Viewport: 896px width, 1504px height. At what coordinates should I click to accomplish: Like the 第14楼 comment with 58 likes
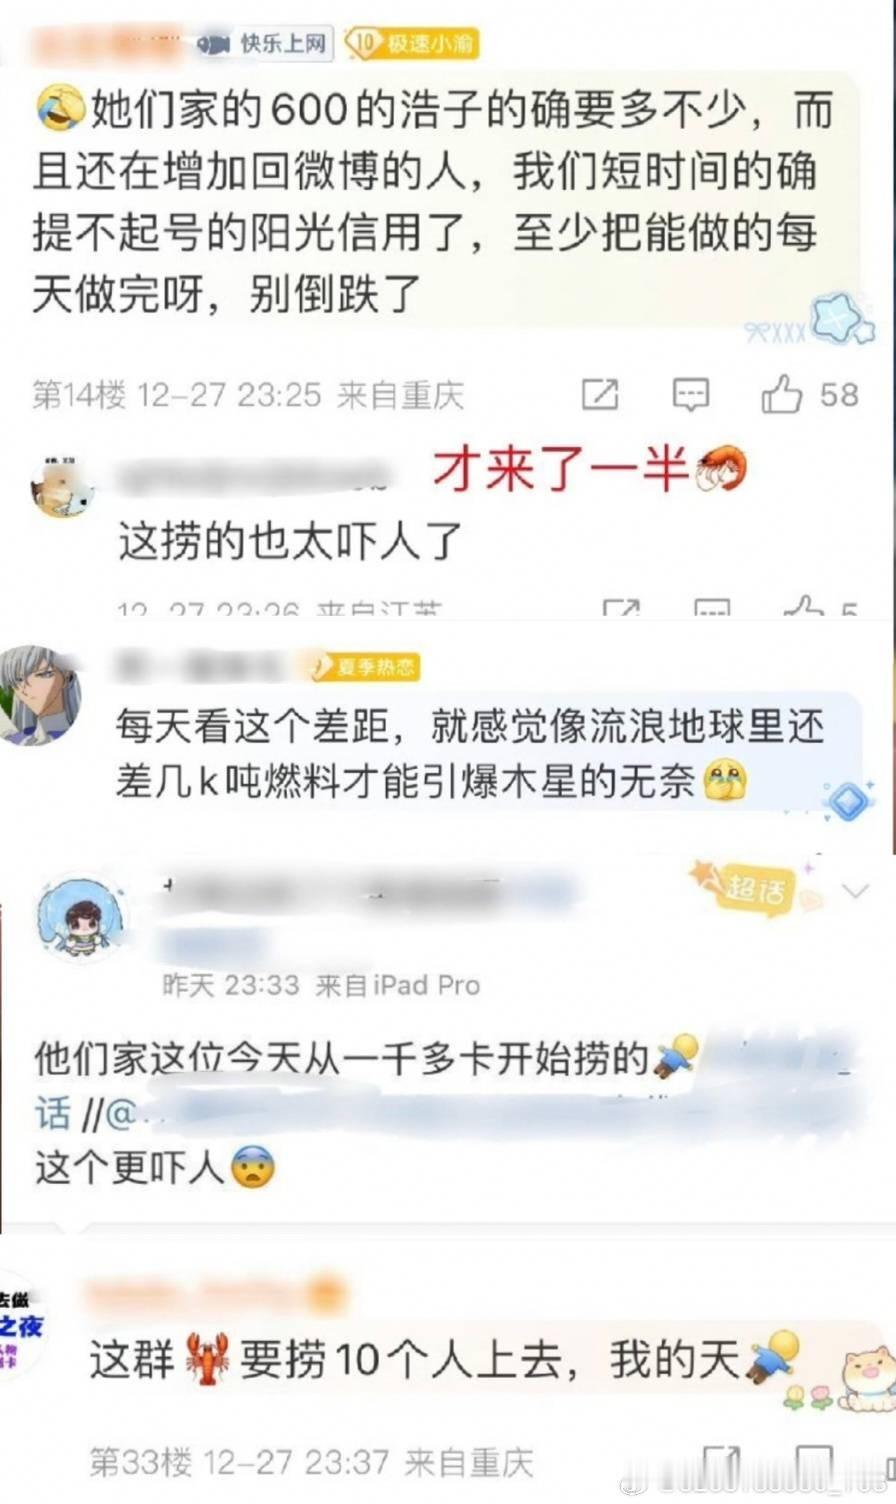[781, 394]
